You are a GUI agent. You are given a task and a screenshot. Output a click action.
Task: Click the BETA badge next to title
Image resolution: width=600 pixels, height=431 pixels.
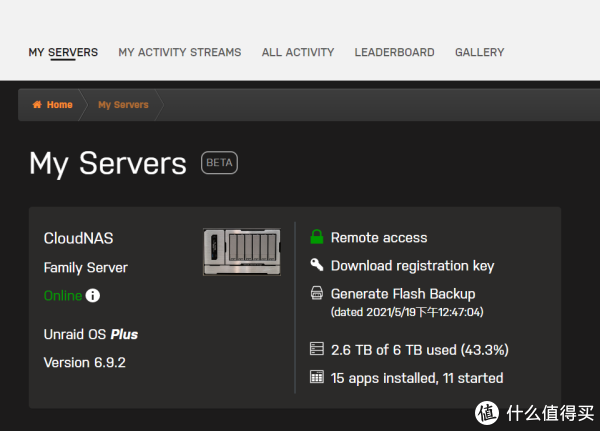pyautogui.click(x=219, y=163)
